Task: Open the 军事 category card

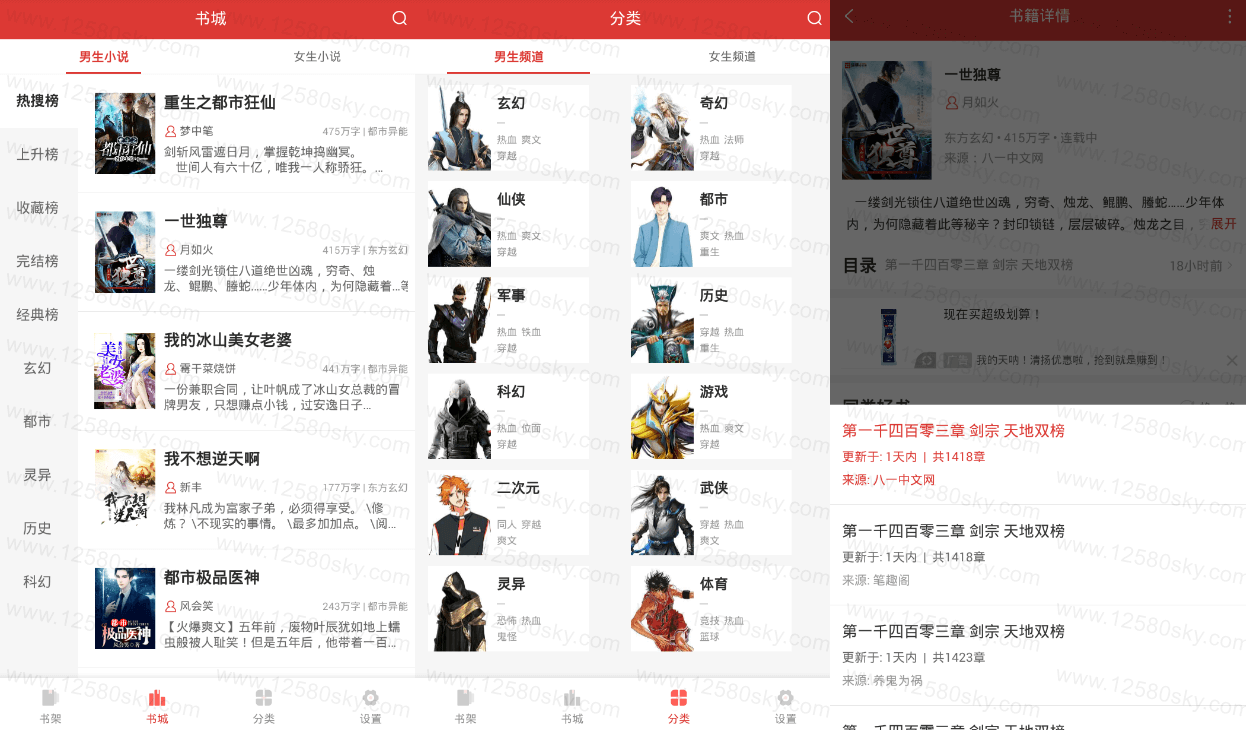Action: click(508, 320)
